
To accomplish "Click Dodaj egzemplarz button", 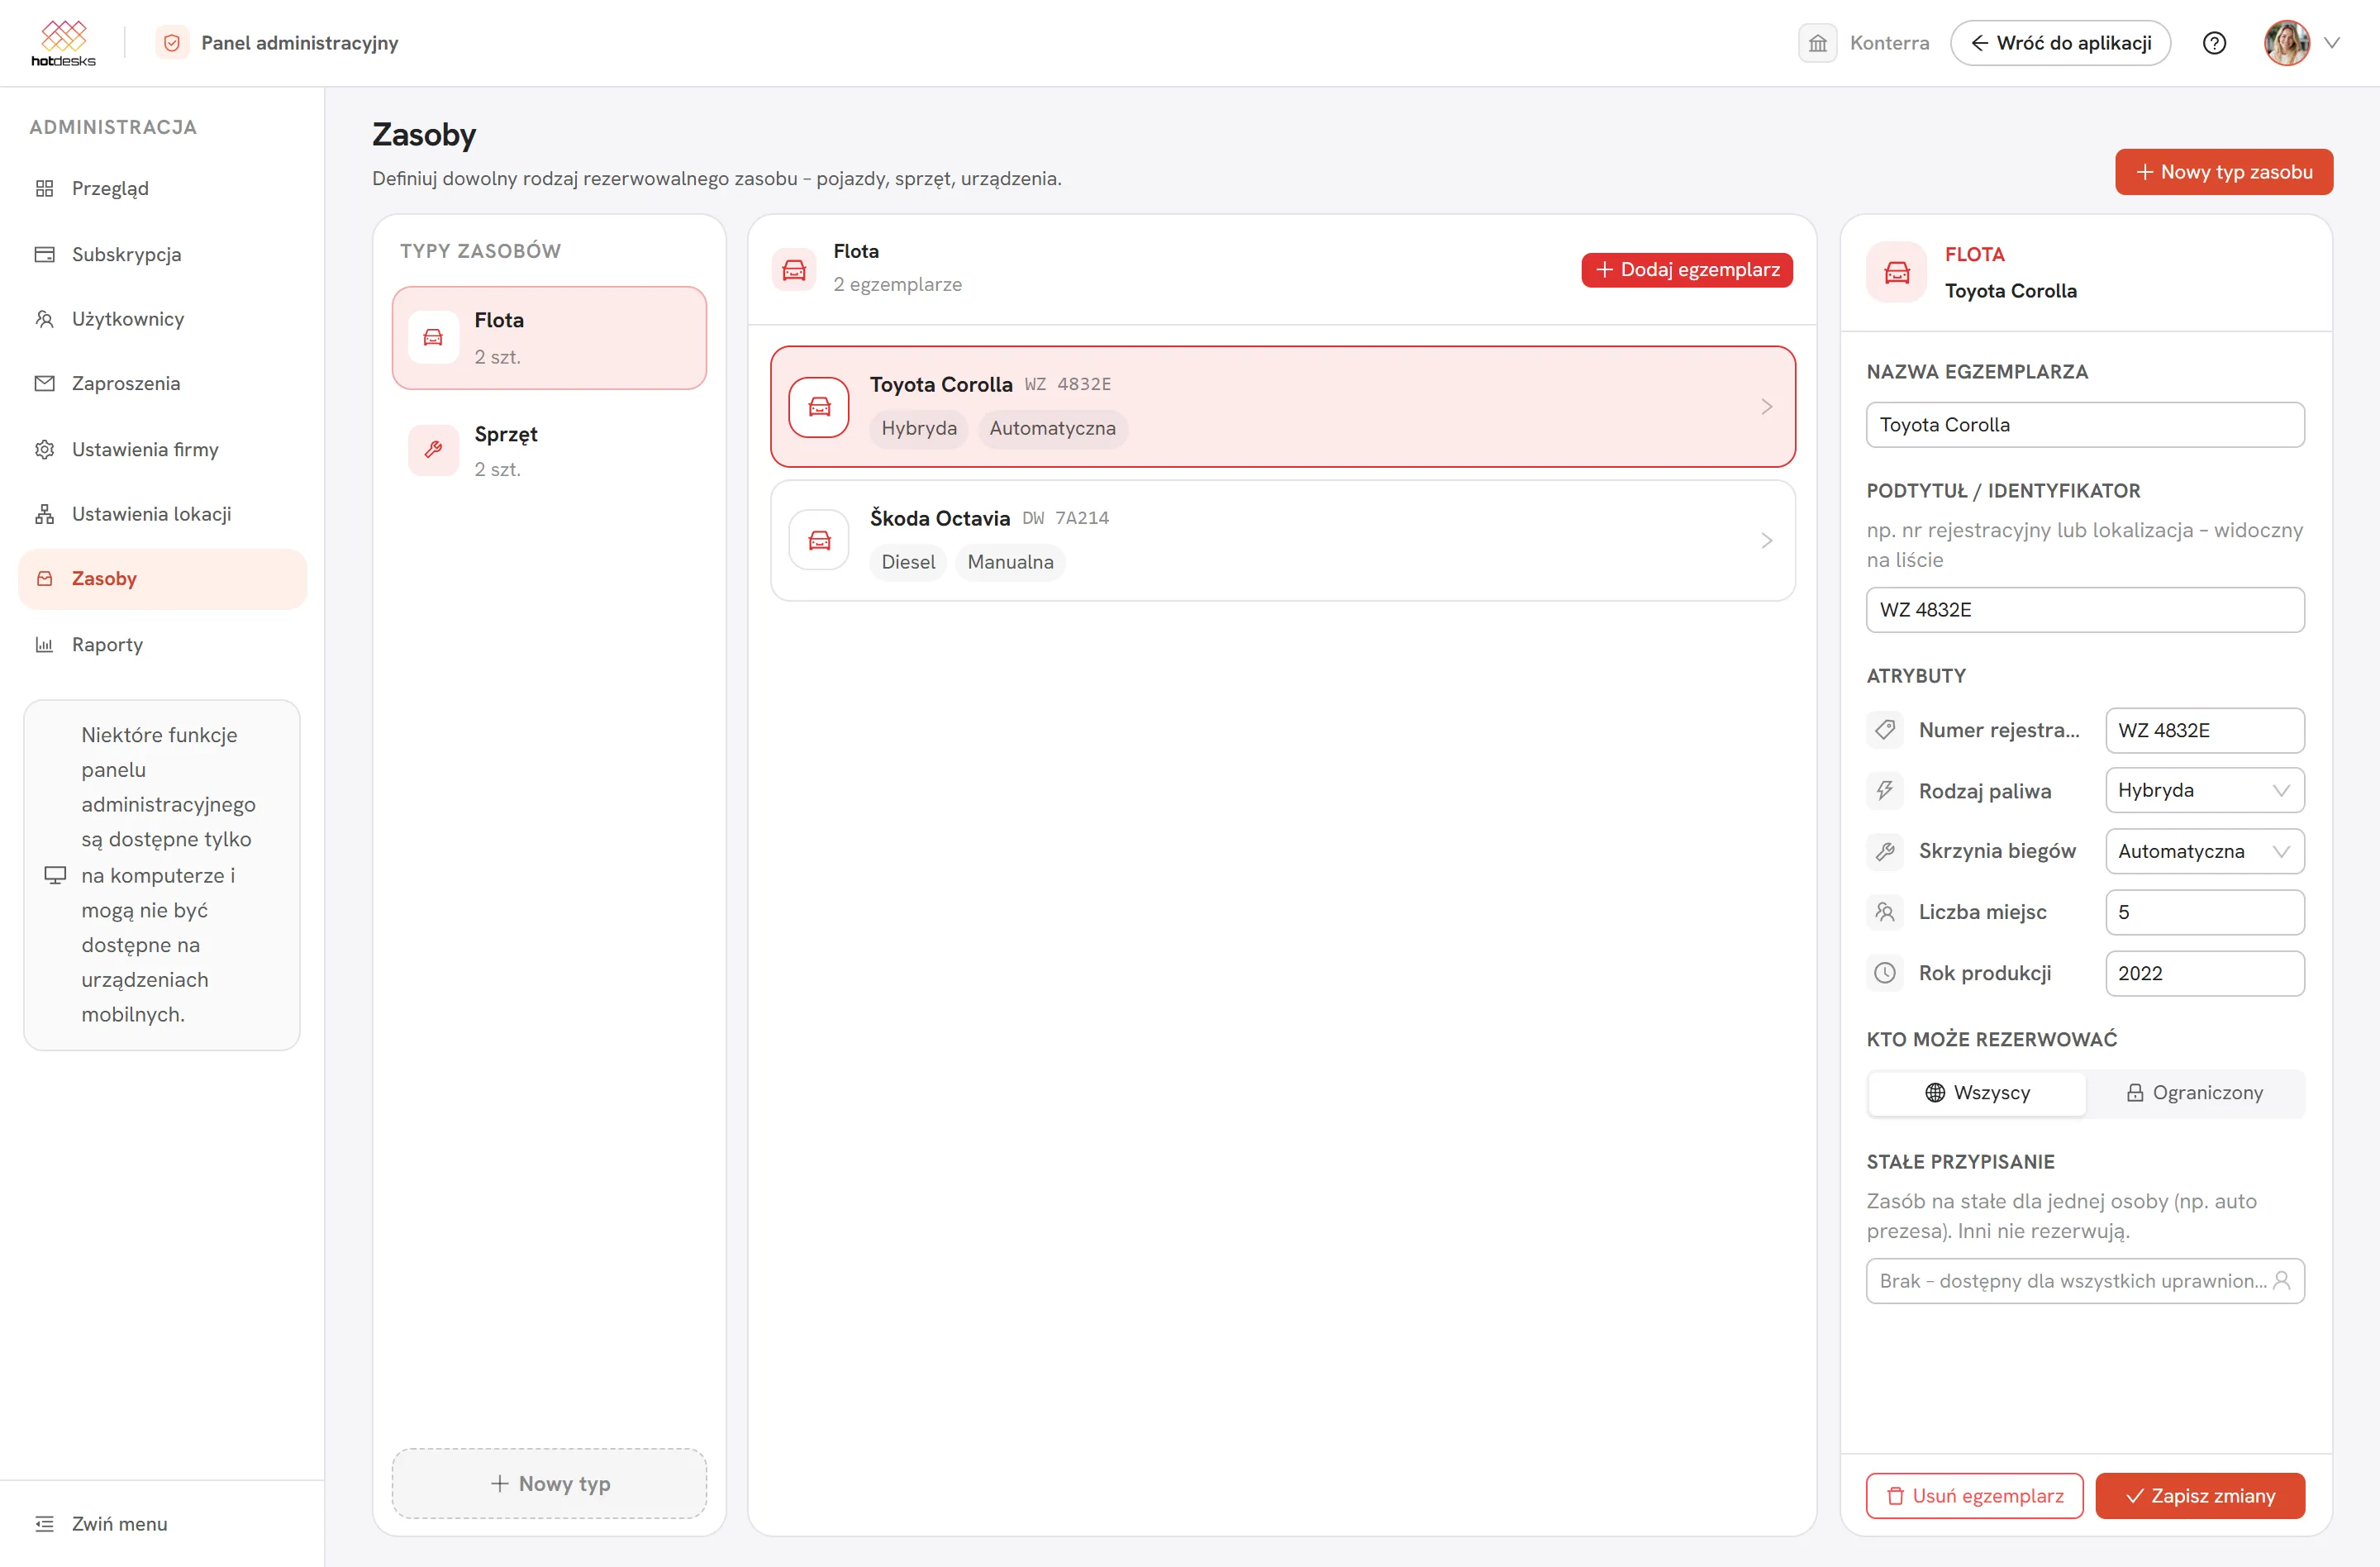I will click(x=1686, y=270).
